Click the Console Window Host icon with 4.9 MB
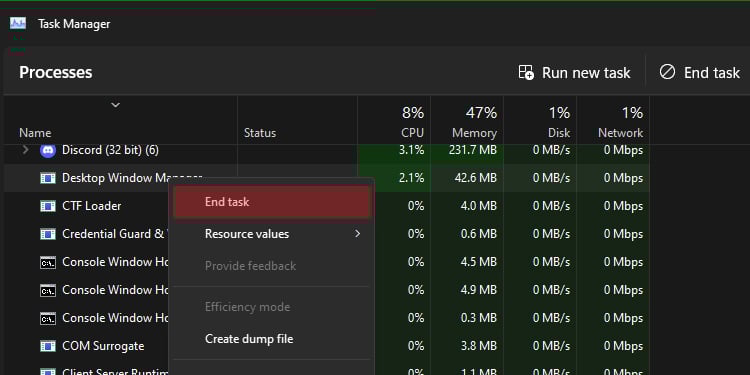Viewport: 750px width, 375px height. point(47,290)
